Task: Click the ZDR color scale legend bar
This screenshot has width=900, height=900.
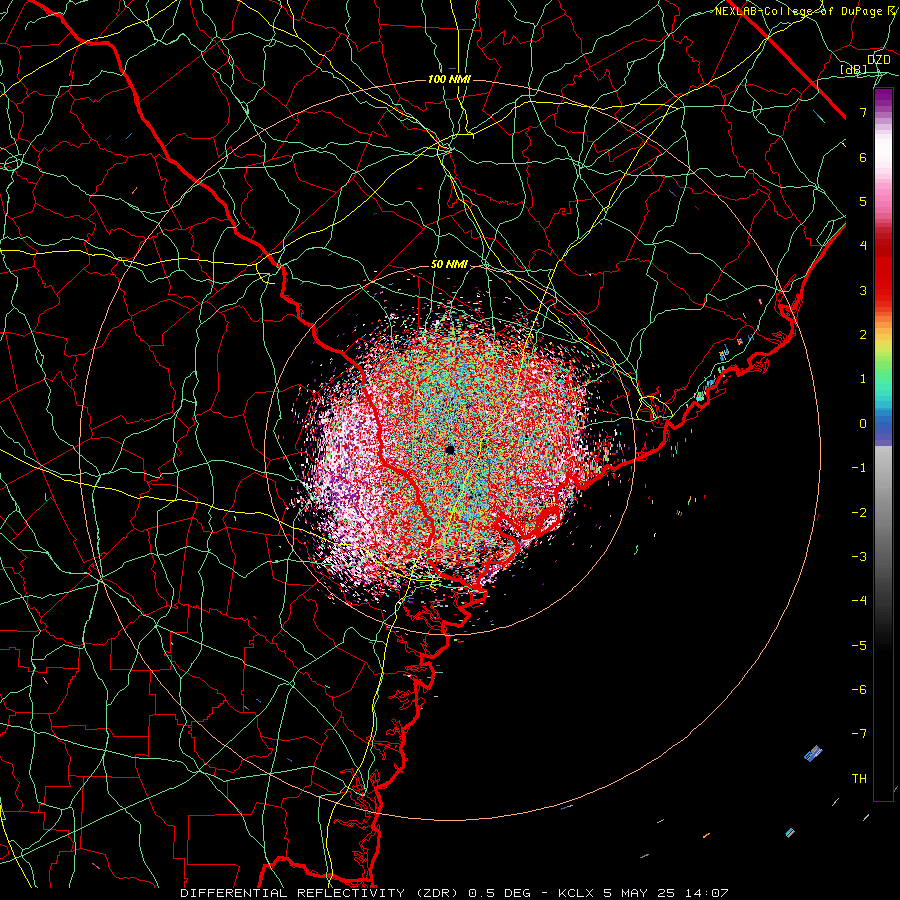Action: (x=883, y=445)
